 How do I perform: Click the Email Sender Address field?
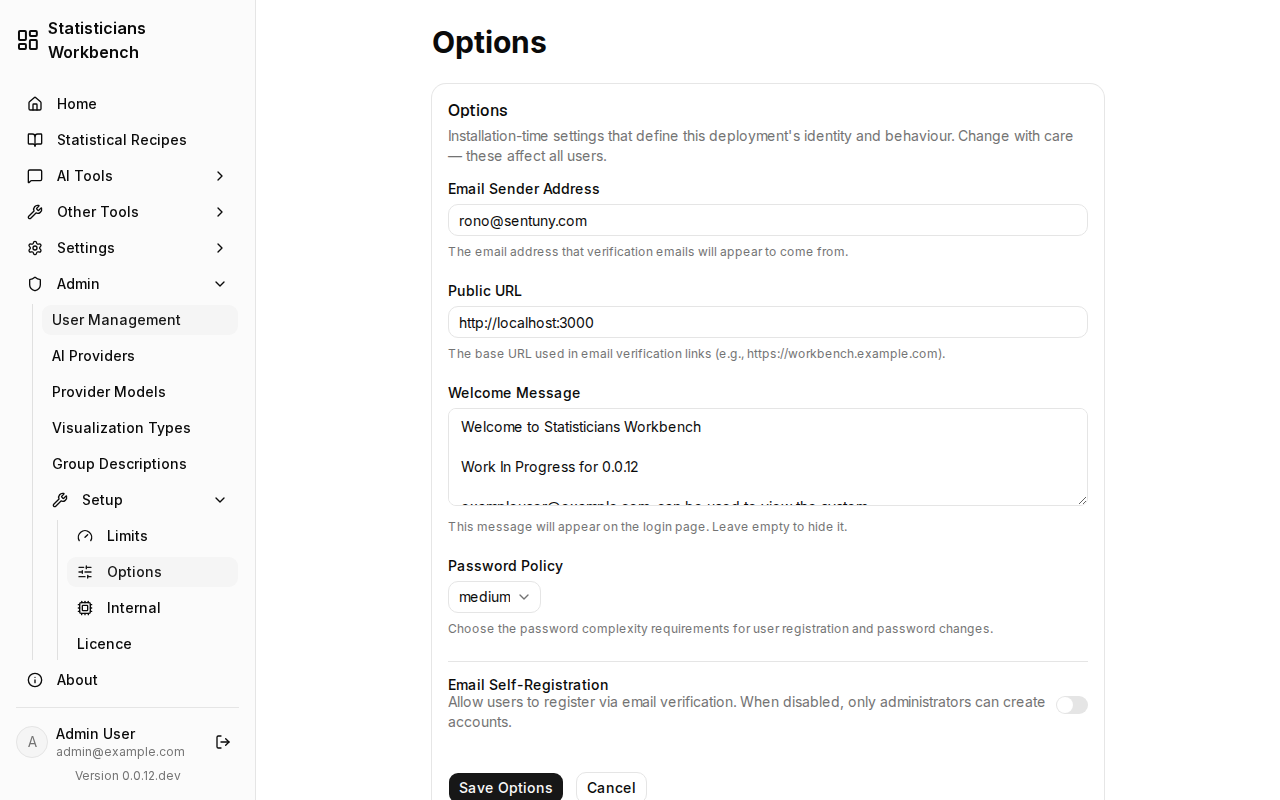[x=768, y=220]
